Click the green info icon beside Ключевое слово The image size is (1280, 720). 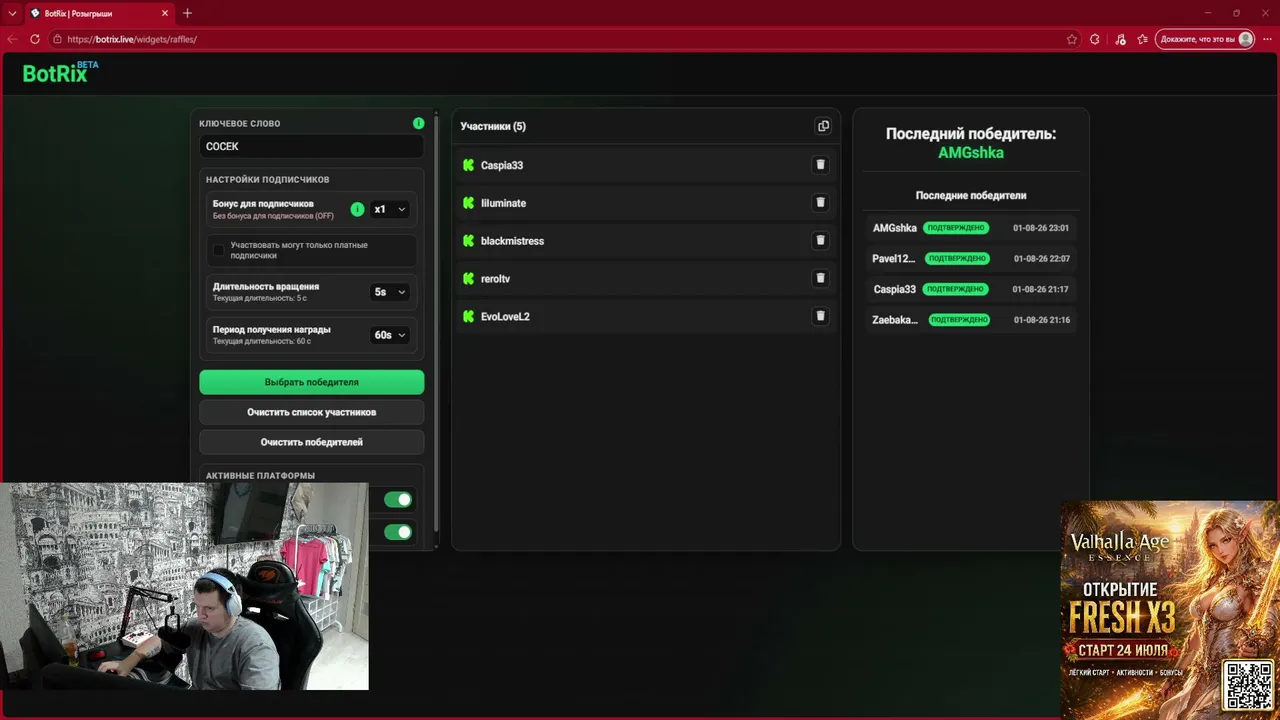pyautogui.click(x=419, y=123)
